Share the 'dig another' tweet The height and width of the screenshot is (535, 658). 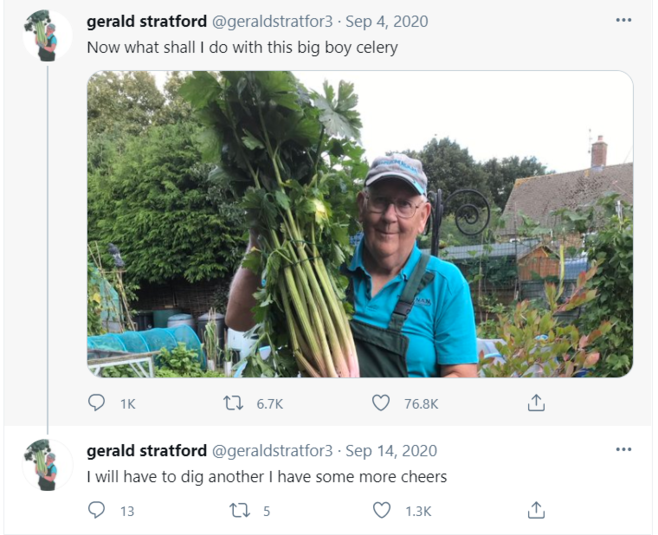coord(536,511)
